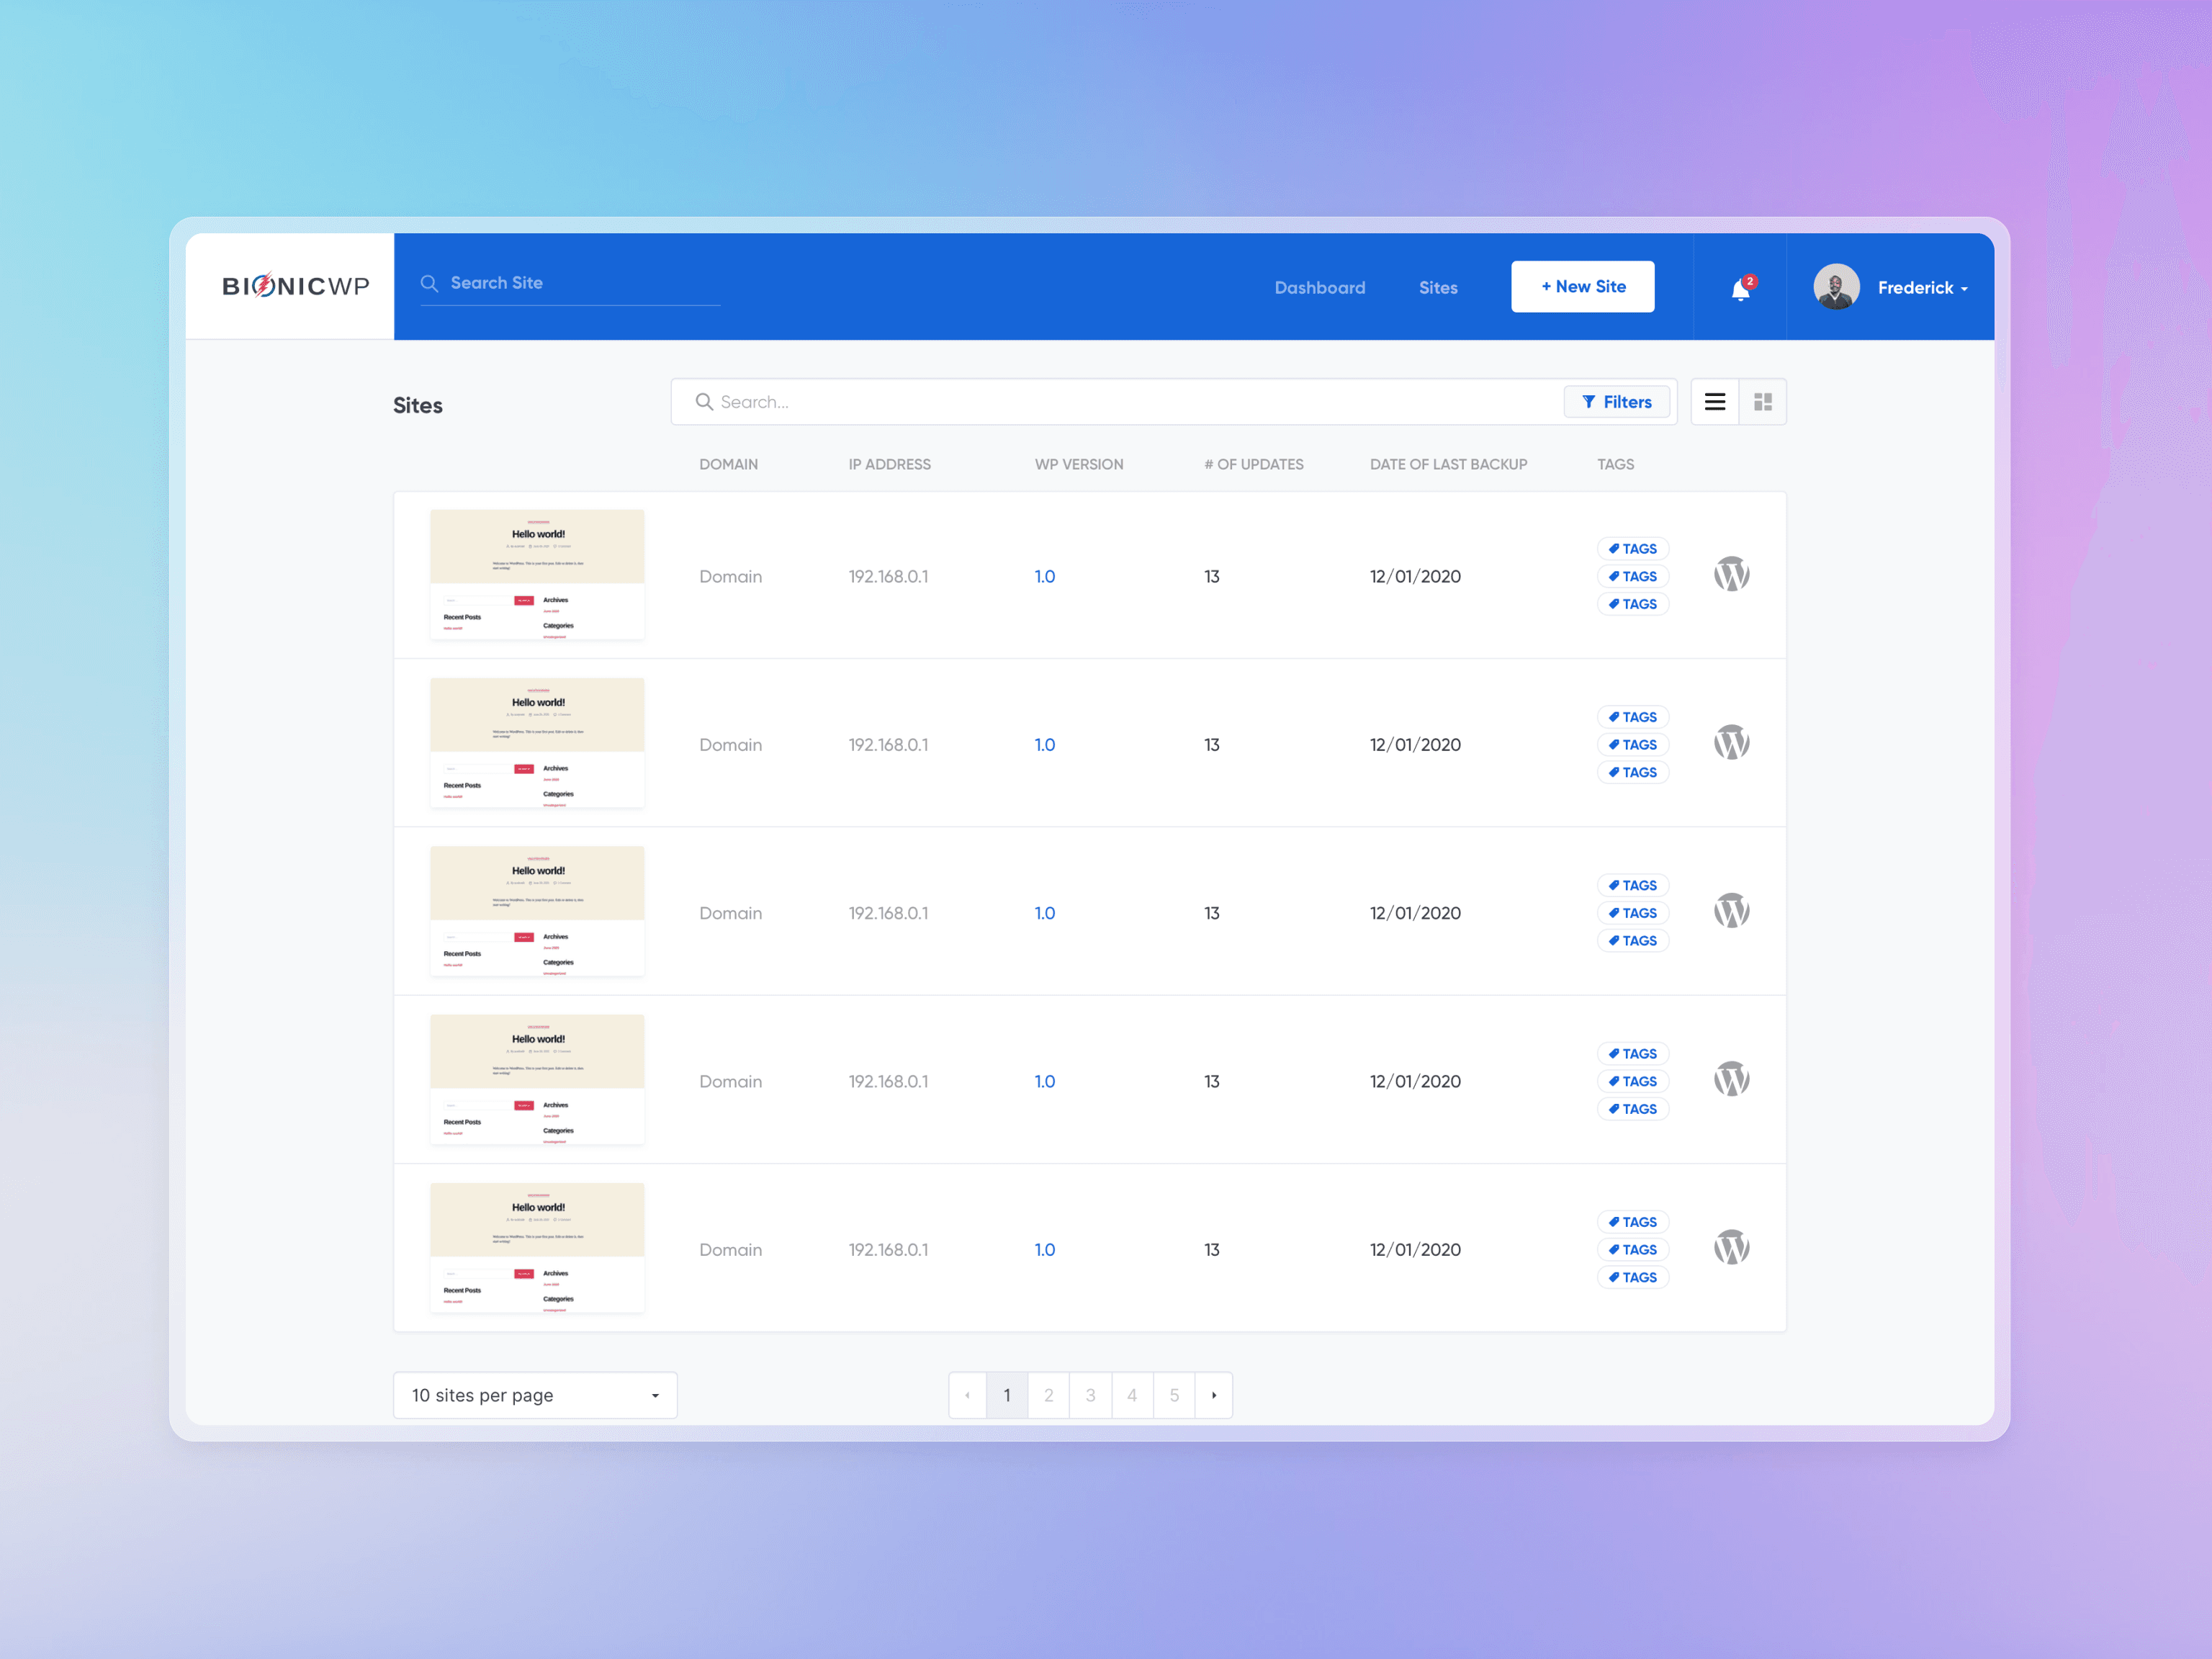Go to page 3 in pagination
This screenshot has height=1659, width=2212.
click(x=1090, y=1395)
